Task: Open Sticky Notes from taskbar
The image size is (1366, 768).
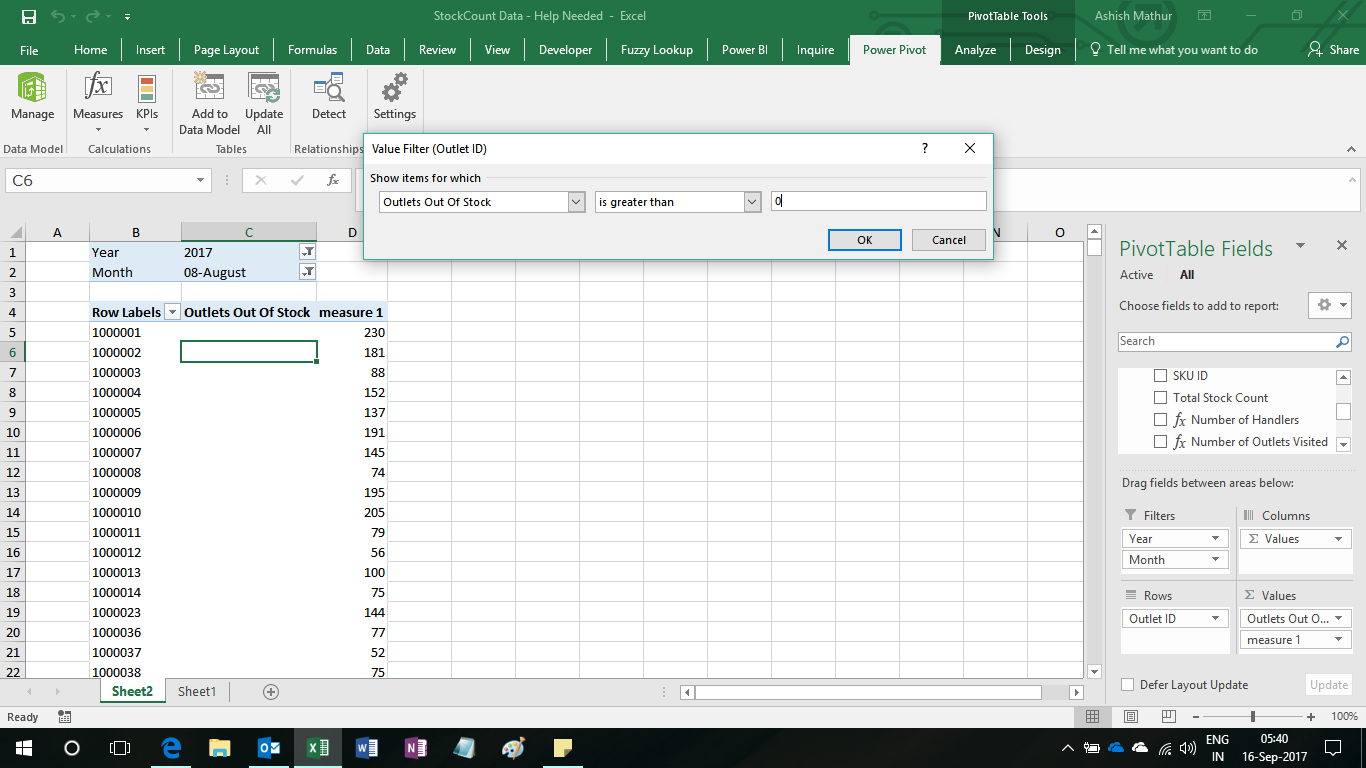Action: [x=562, y=748]
